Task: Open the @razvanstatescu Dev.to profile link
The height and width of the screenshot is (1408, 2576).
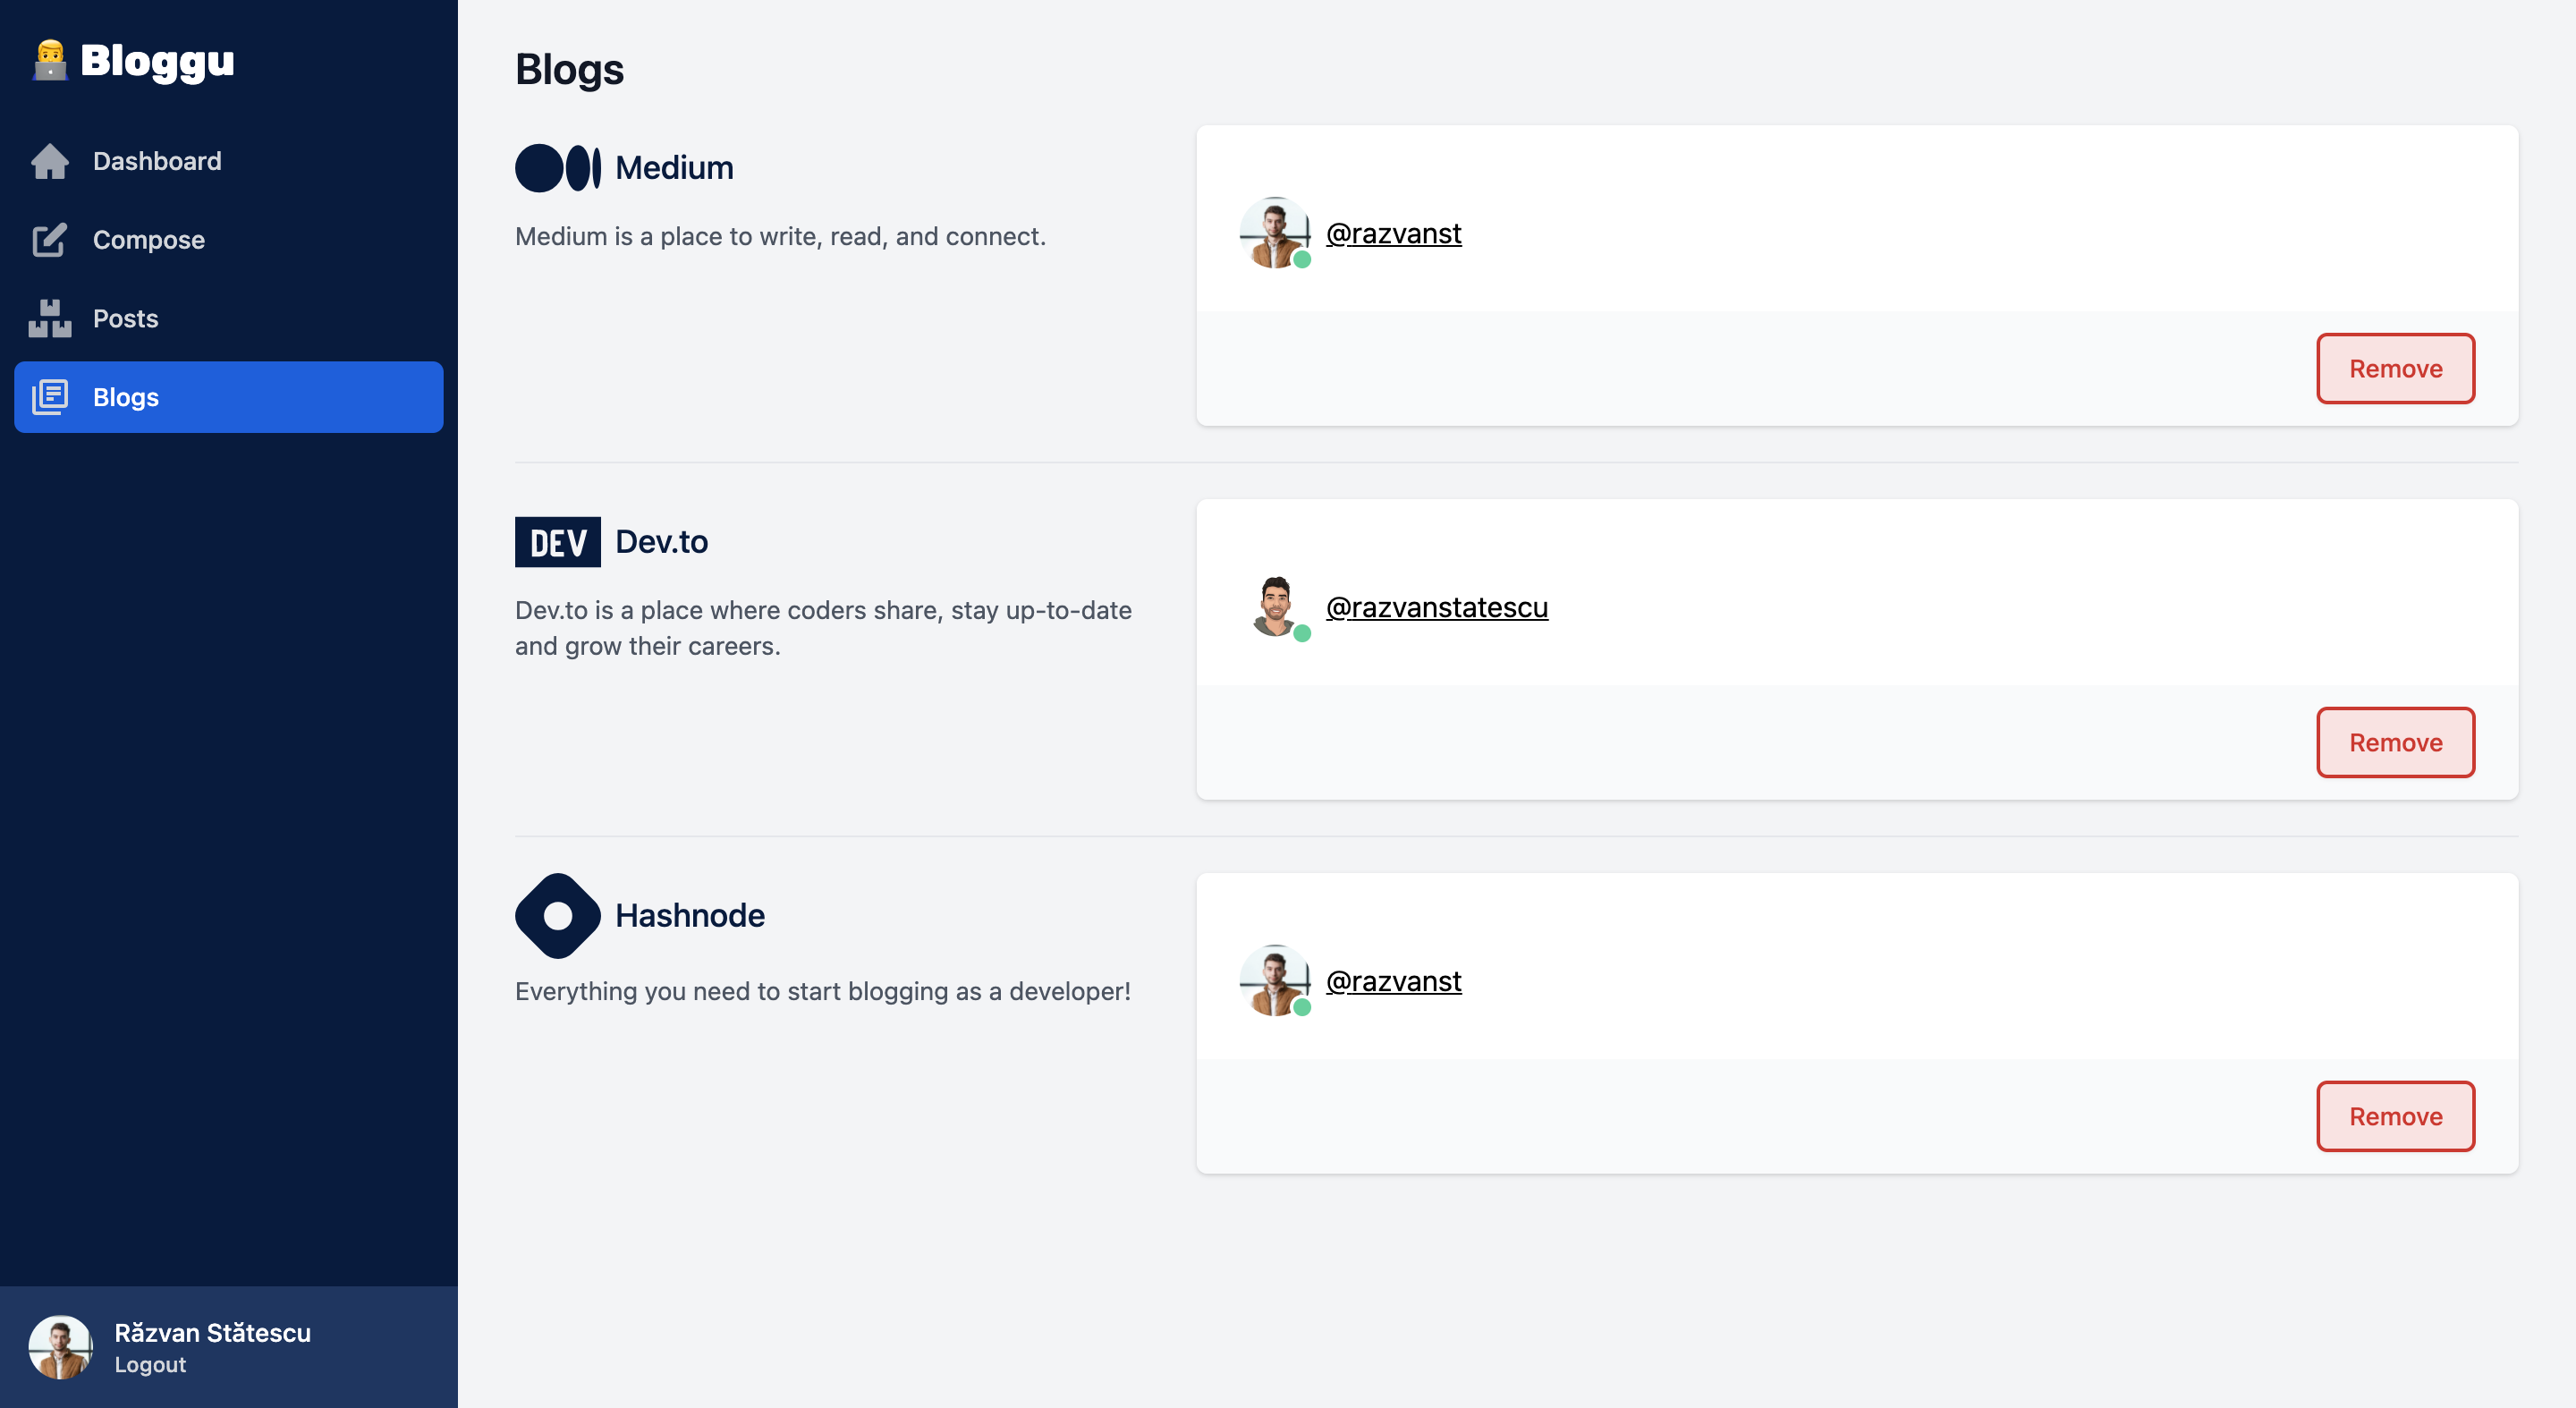Action: (1436, 607)
